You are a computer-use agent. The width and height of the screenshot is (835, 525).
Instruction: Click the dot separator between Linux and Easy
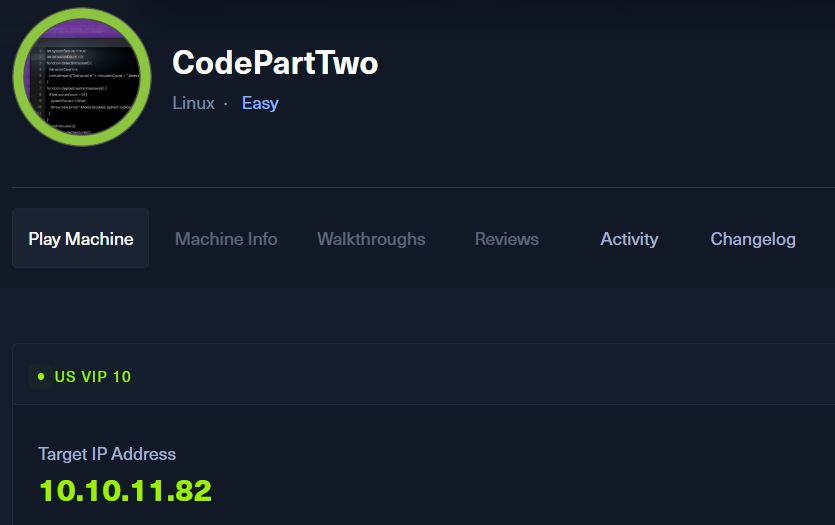coord(226,103)
